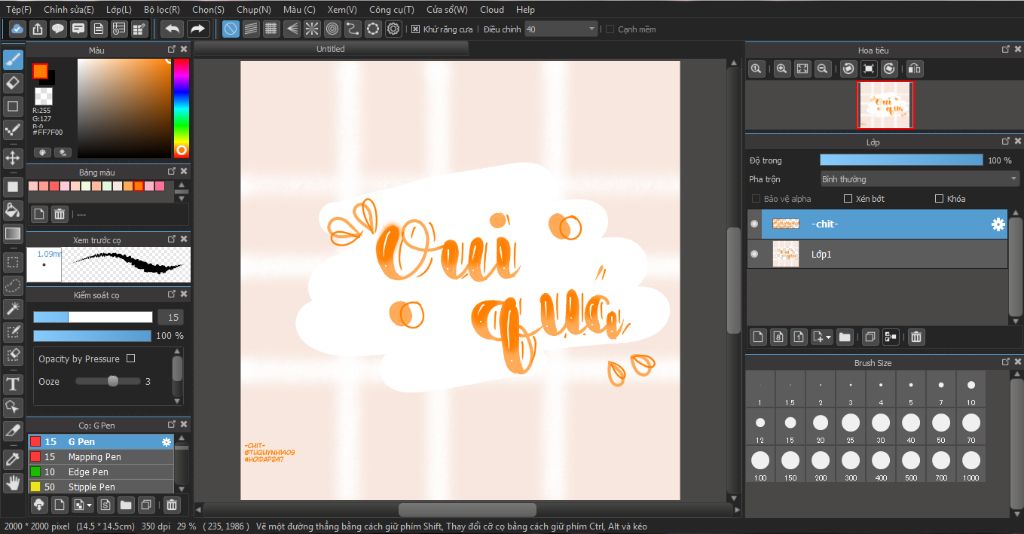The height and width of the screenshot is (534, 1024).
Task: Select the Eyedropper tool
Action: point(13,459)
